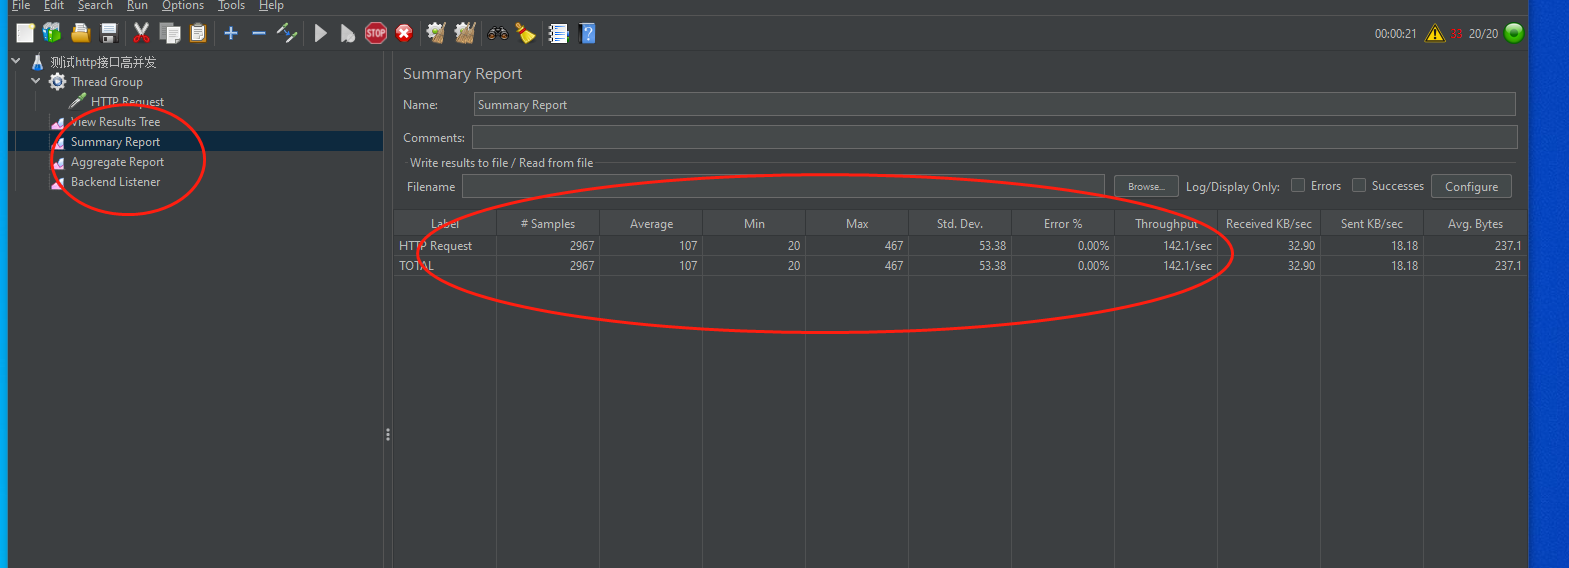Click the Browse... button

tap(1146, 186)
